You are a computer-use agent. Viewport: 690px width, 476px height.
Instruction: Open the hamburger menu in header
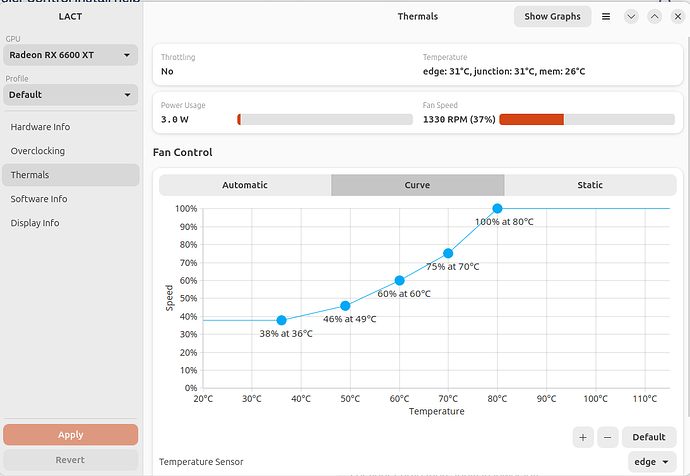(606, 17)
